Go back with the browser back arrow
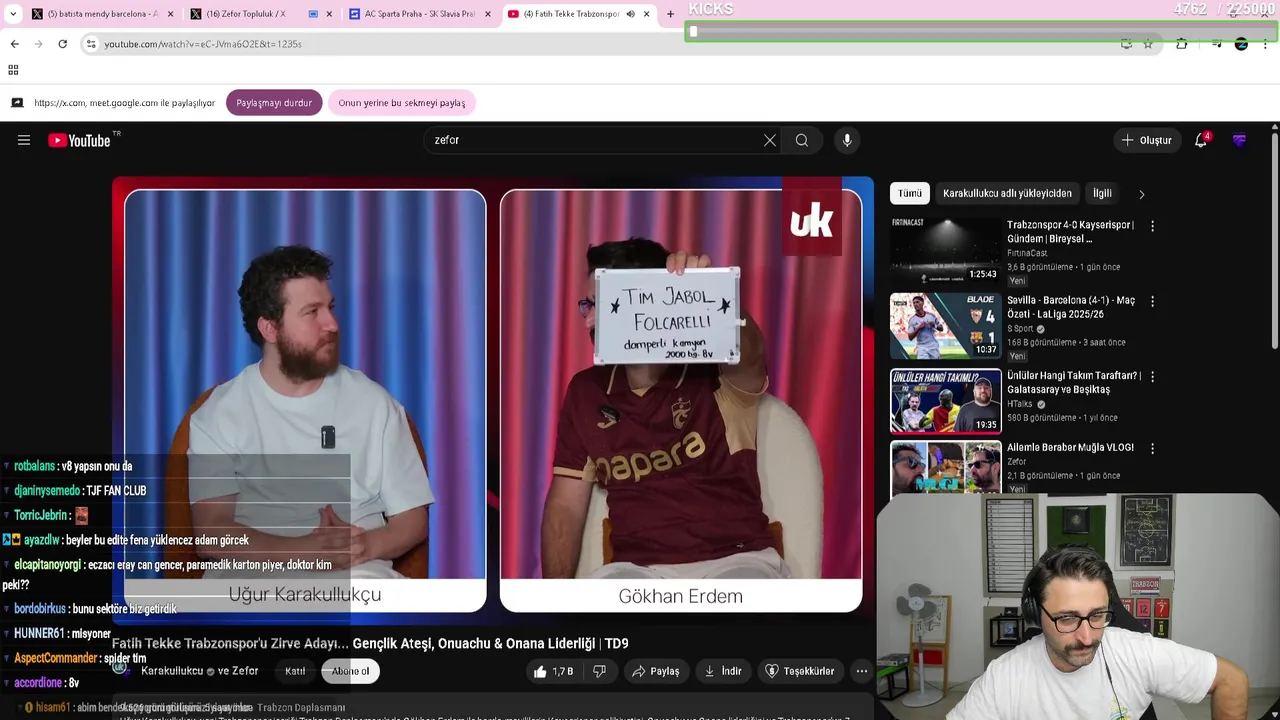 click(x=15, y=44)
